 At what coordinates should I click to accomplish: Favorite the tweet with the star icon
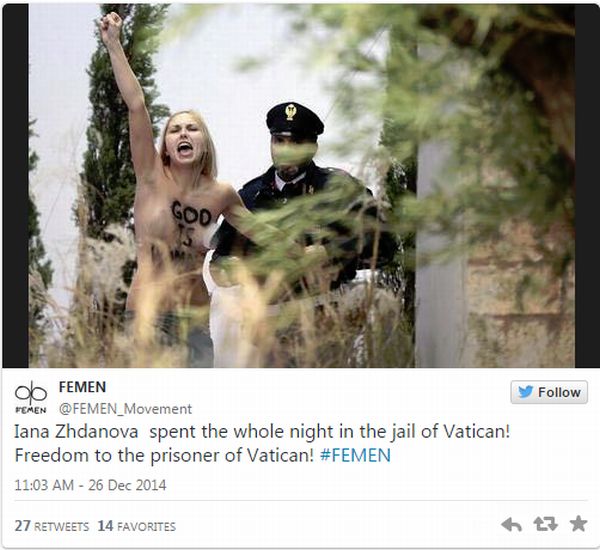(x=578, y=524)
